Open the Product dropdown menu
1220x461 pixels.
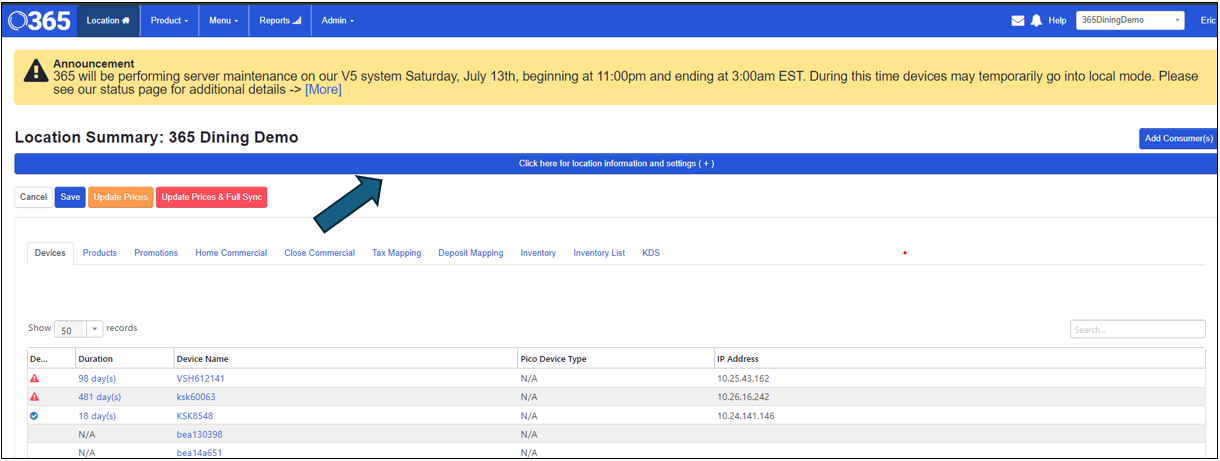click(x=169, y=21)
